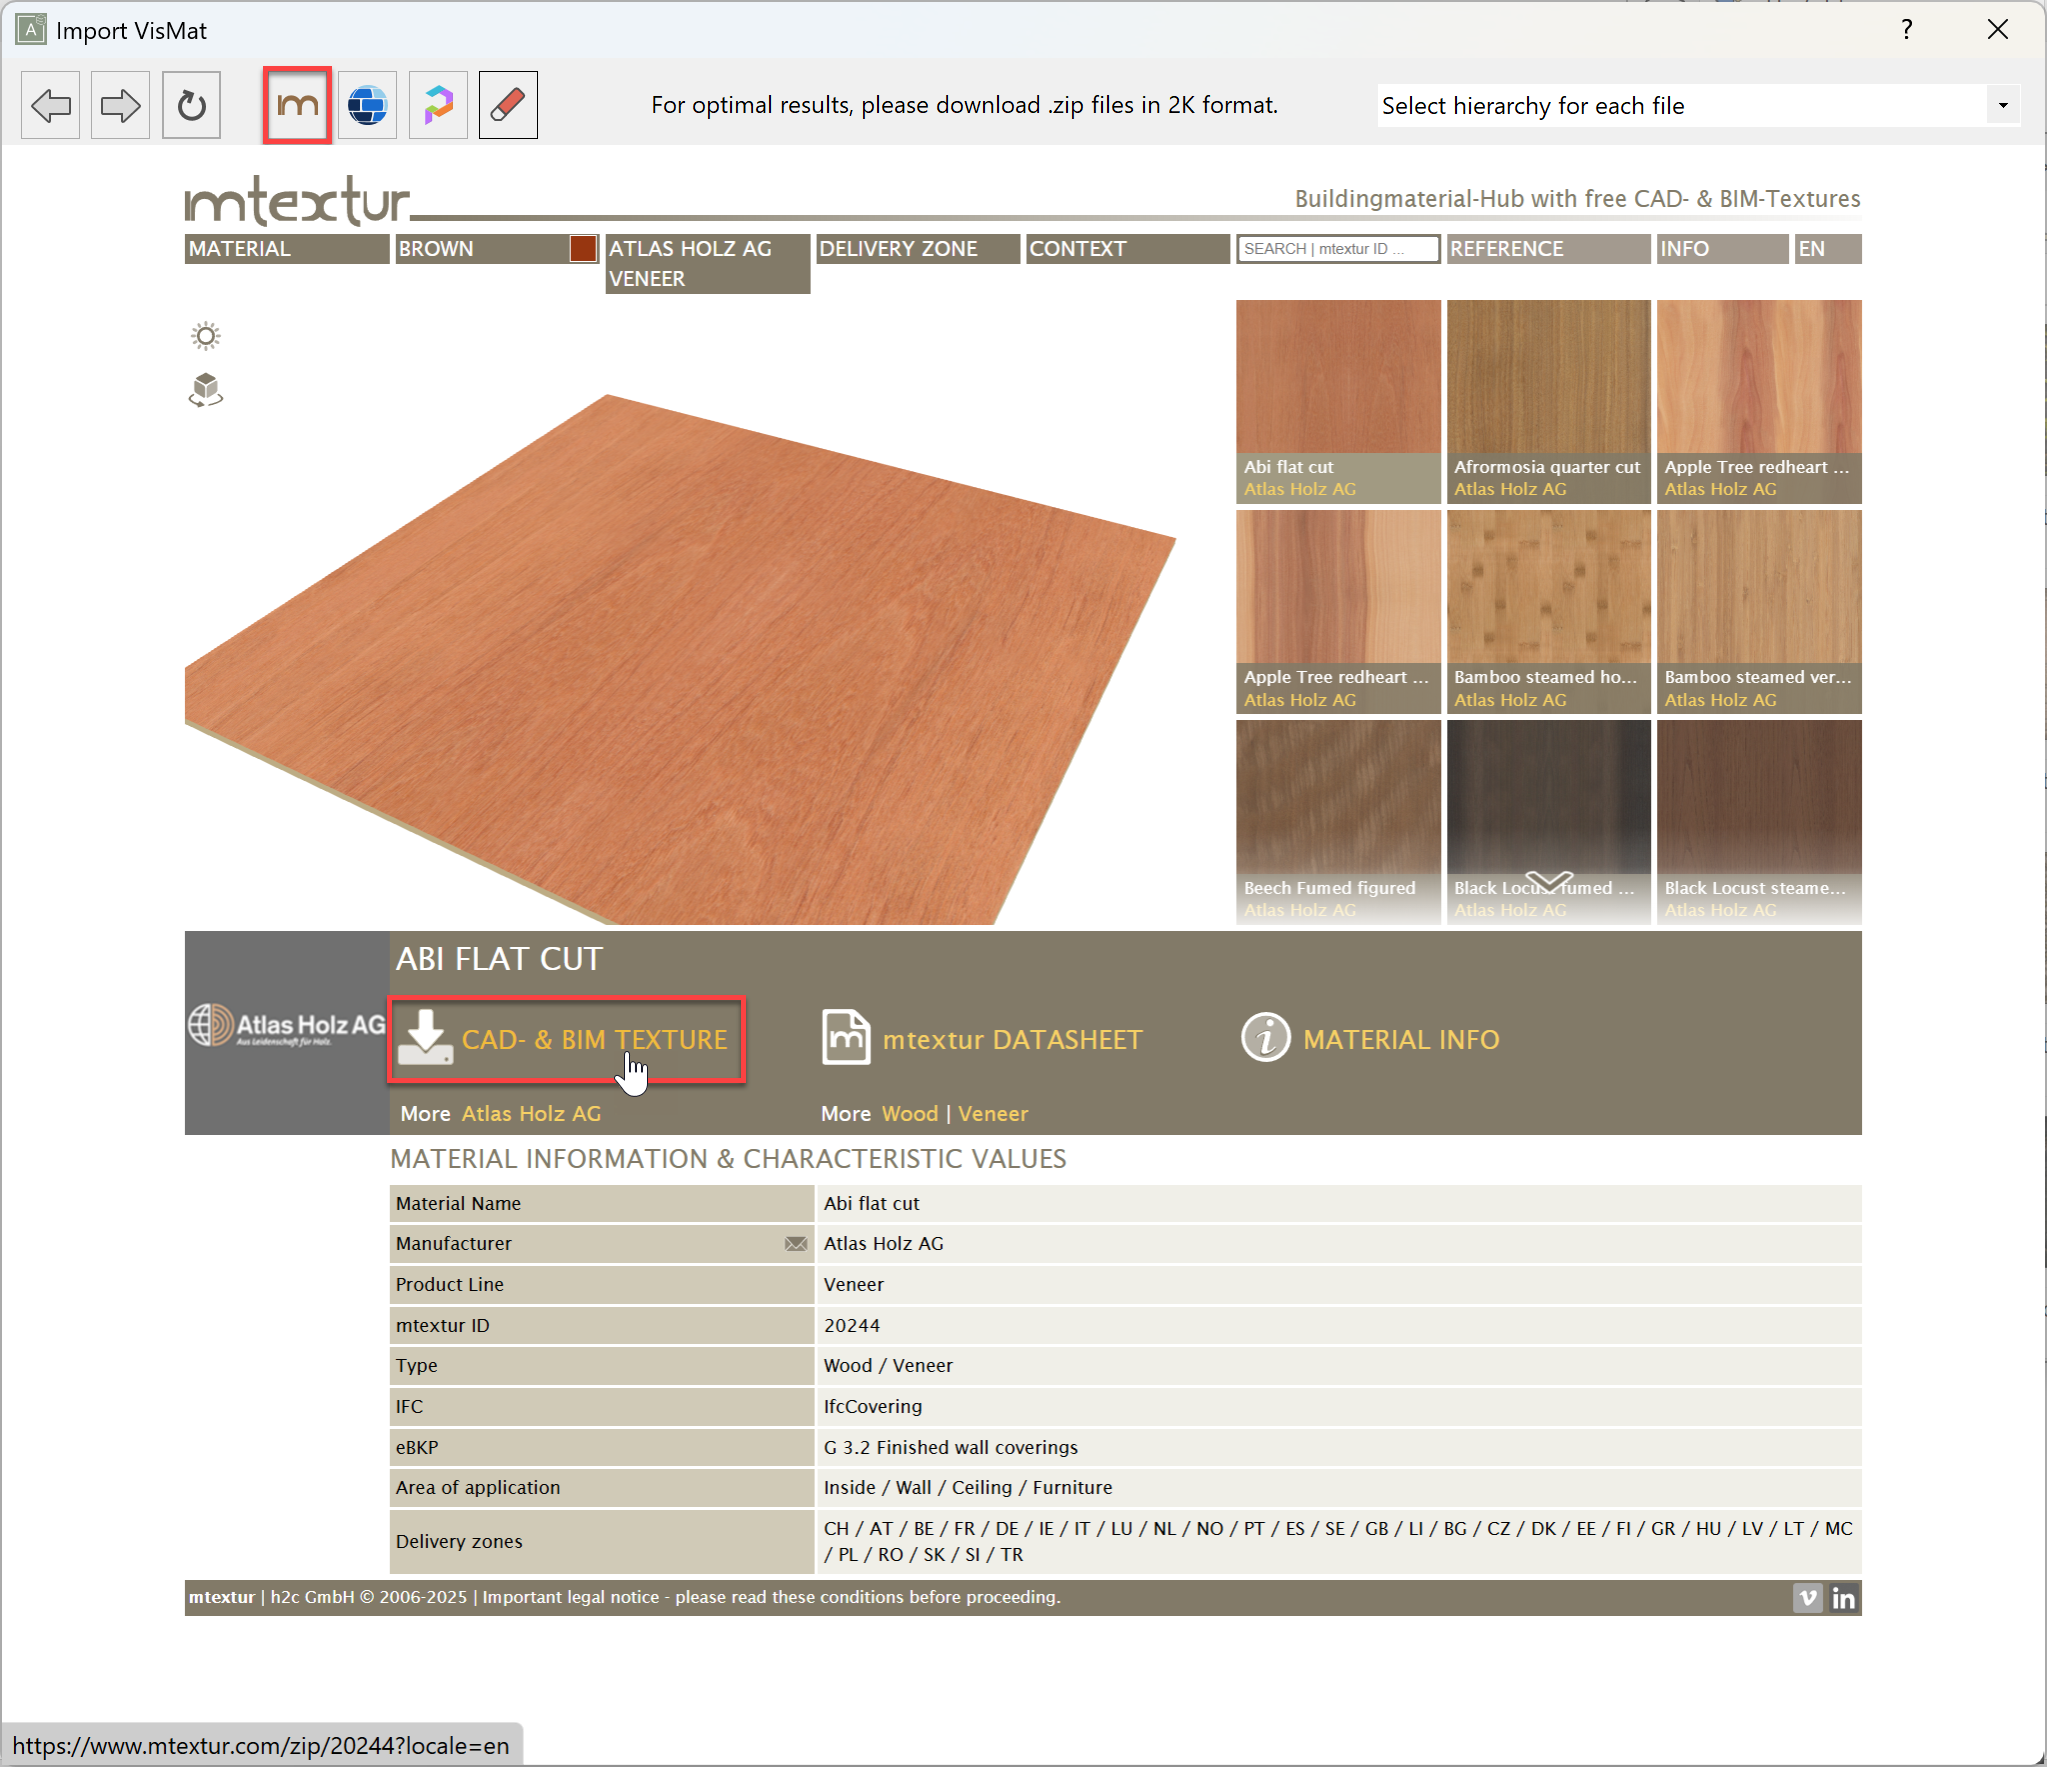This screenshot has height=1767, width=2047.
Task: Toggle the sun lighting icon on the preview
Action: (x=206, y=336)
